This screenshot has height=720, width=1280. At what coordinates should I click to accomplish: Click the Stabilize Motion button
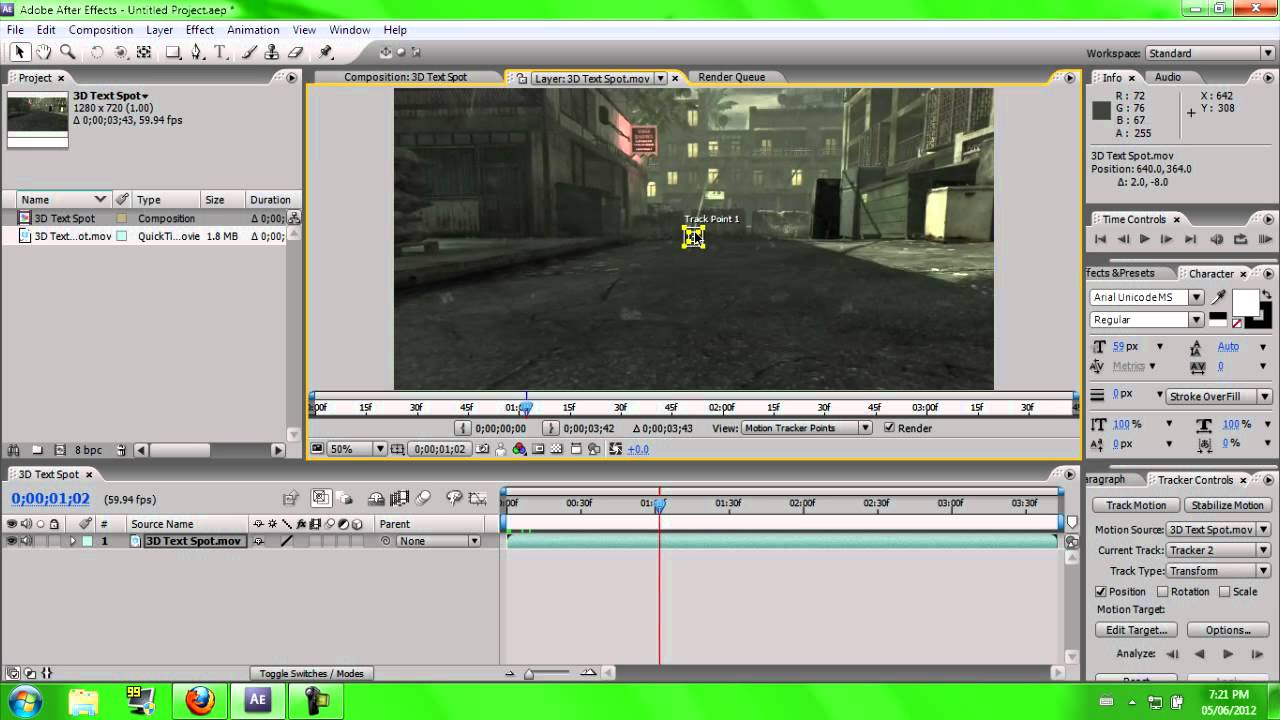(x=1227, y=505)
